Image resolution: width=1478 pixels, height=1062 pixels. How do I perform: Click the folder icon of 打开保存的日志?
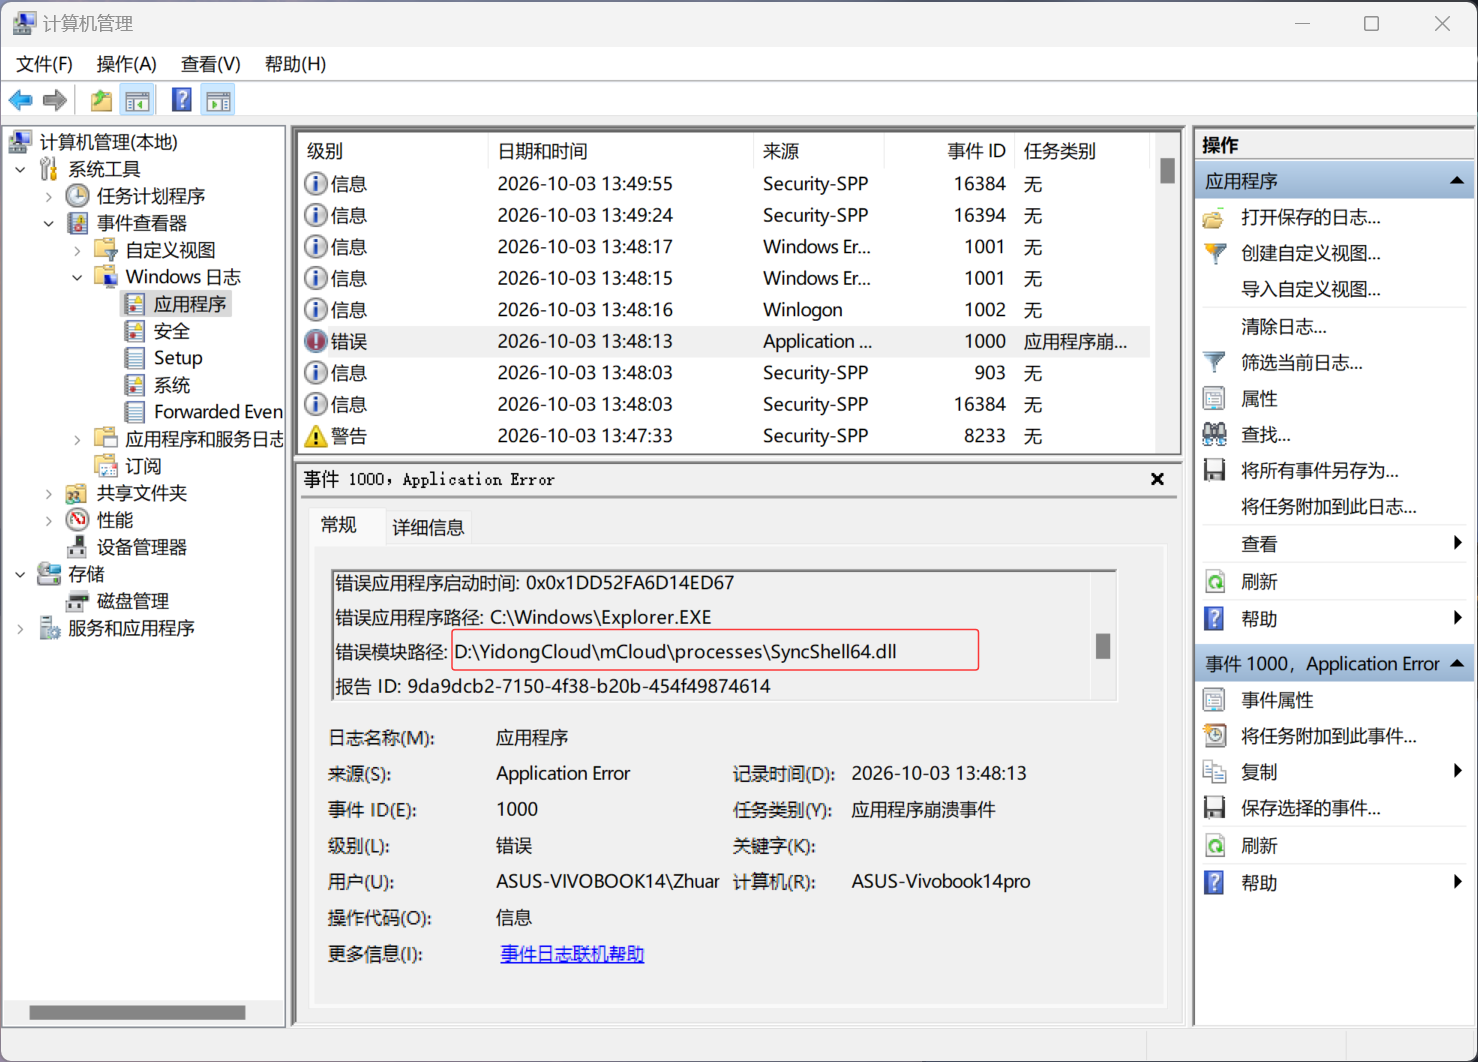pos(1215,218)
